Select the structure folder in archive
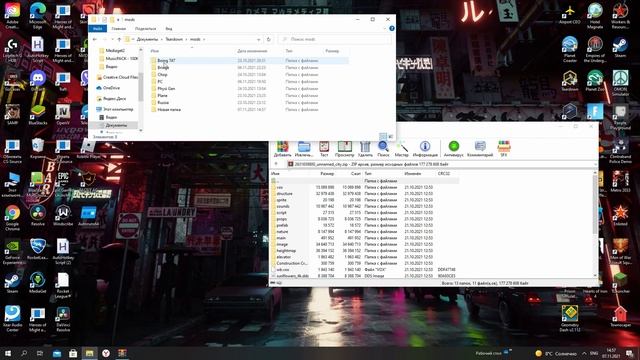The width and height of the screenshot is (640, 360). (284, 193)
